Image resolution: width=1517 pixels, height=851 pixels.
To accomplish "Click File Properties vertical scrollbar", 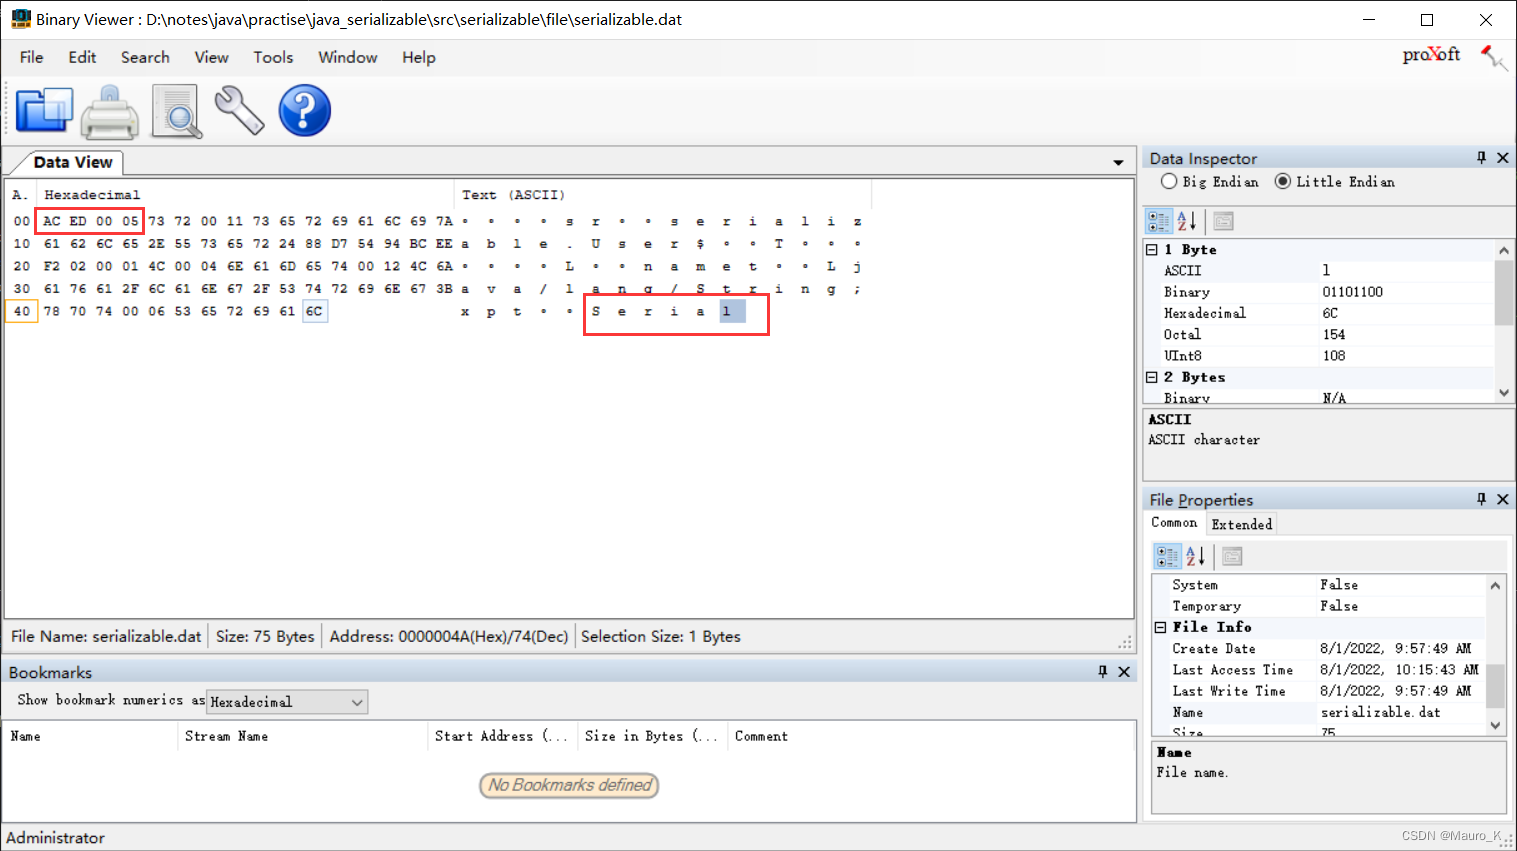I will [1495, 656].
